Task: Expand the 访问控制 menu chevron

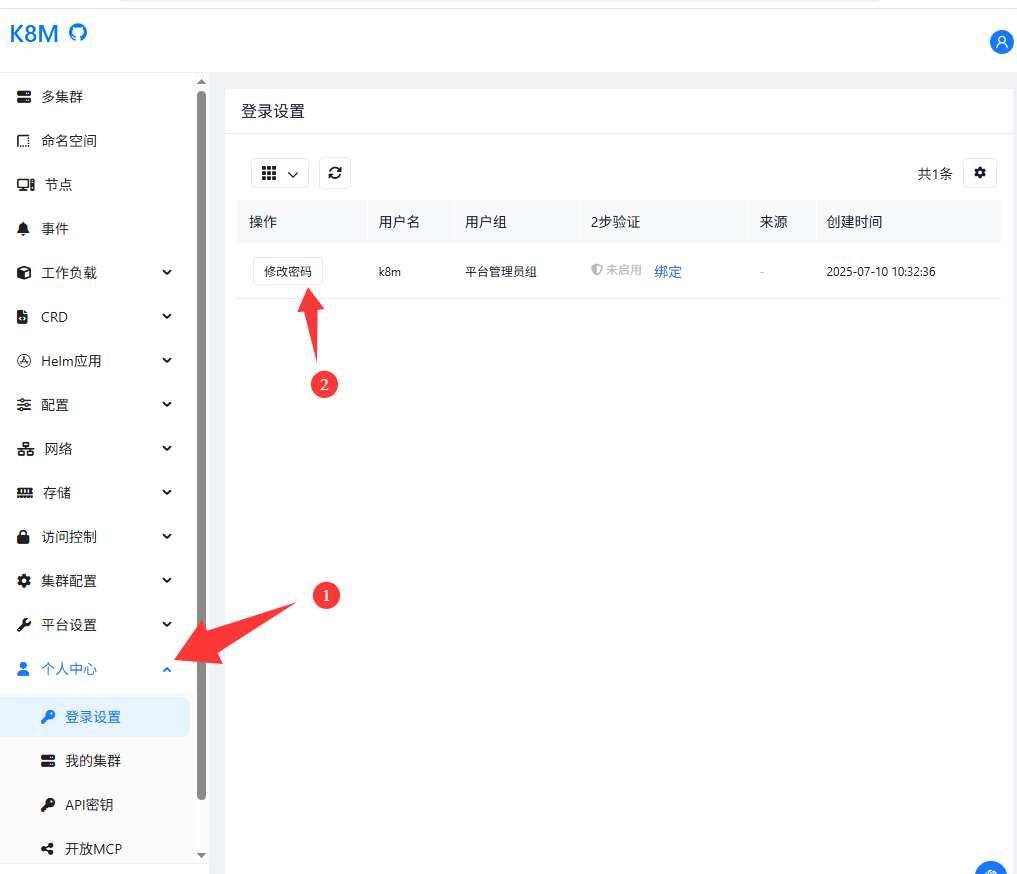Action: pyautogui.click(x=167, y=536)
